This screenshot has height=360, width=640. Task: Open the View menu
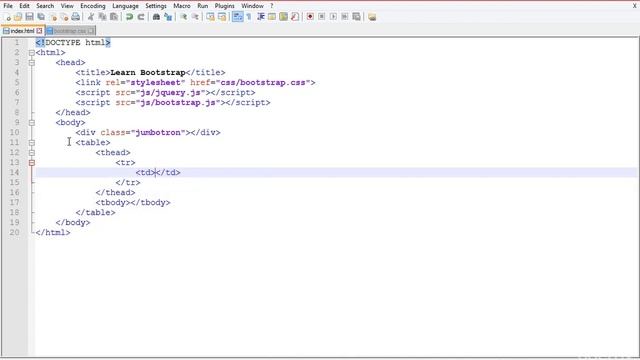pyautogui.click(x=67, y=6)
